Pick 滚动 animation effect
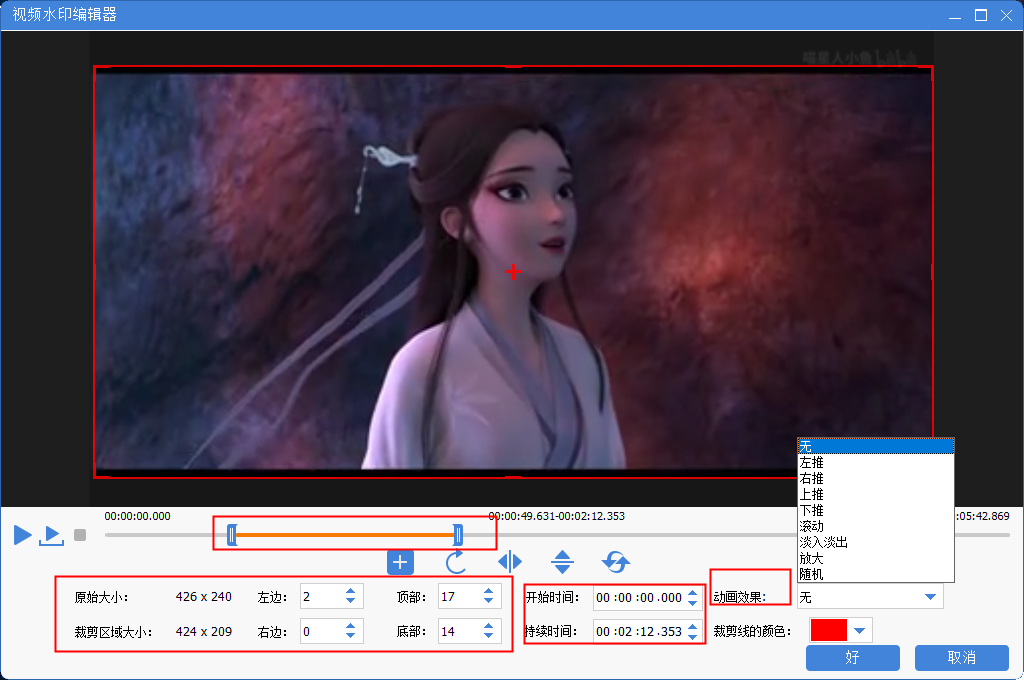 click(x=876, y=526)
